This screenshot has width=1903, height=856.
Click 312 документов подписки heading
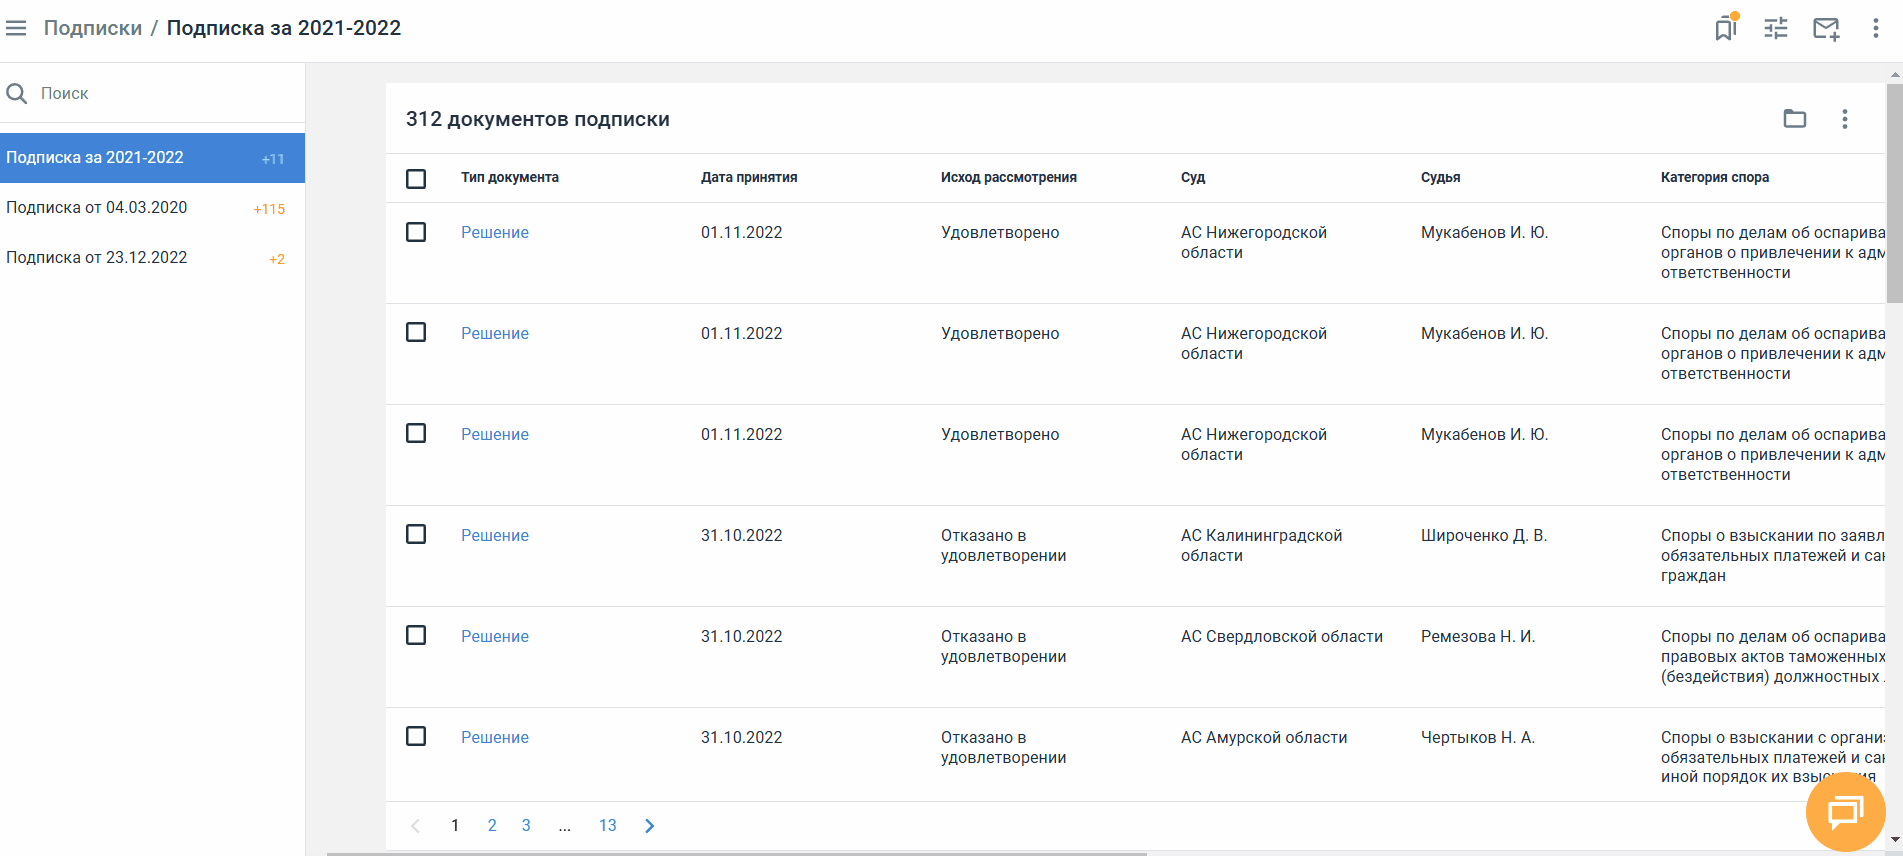click(x=538, y=119)
